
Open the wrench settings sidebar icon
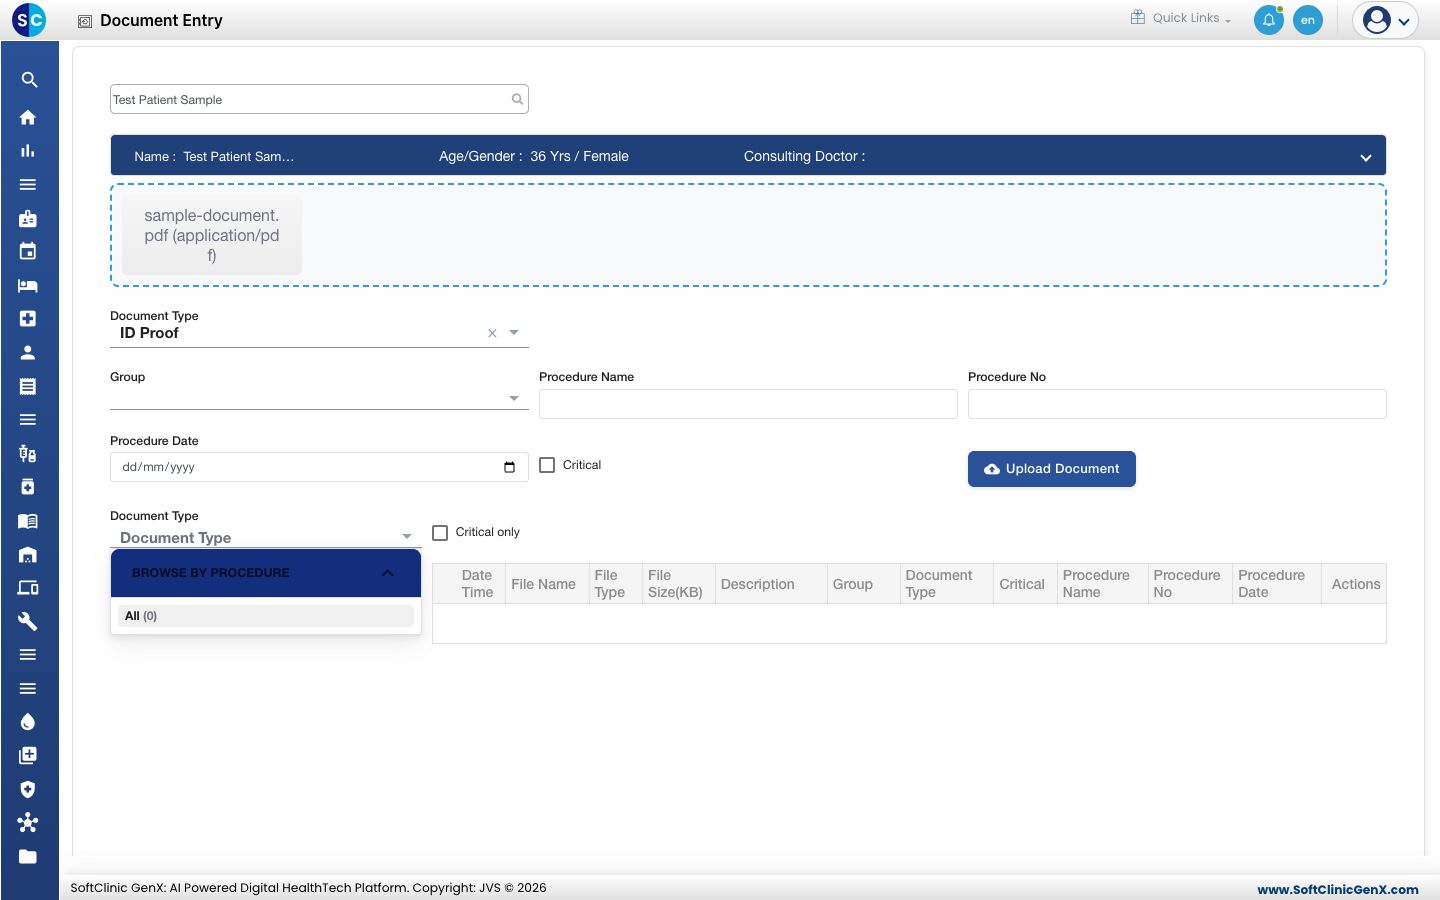[x=28, y=621]
